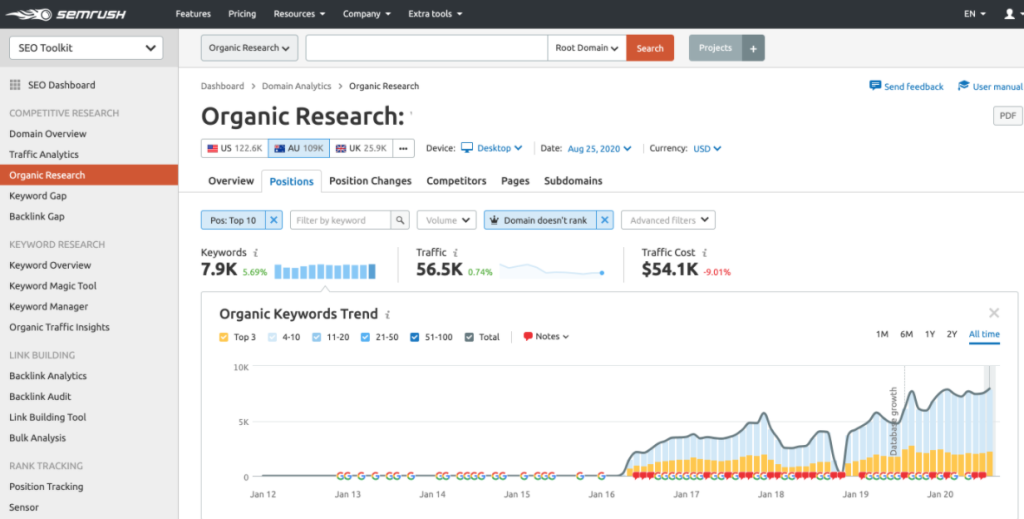Viewport: 1024px width, 519px height.
Task: Select the 6M time range
Action: pos(906,334)
